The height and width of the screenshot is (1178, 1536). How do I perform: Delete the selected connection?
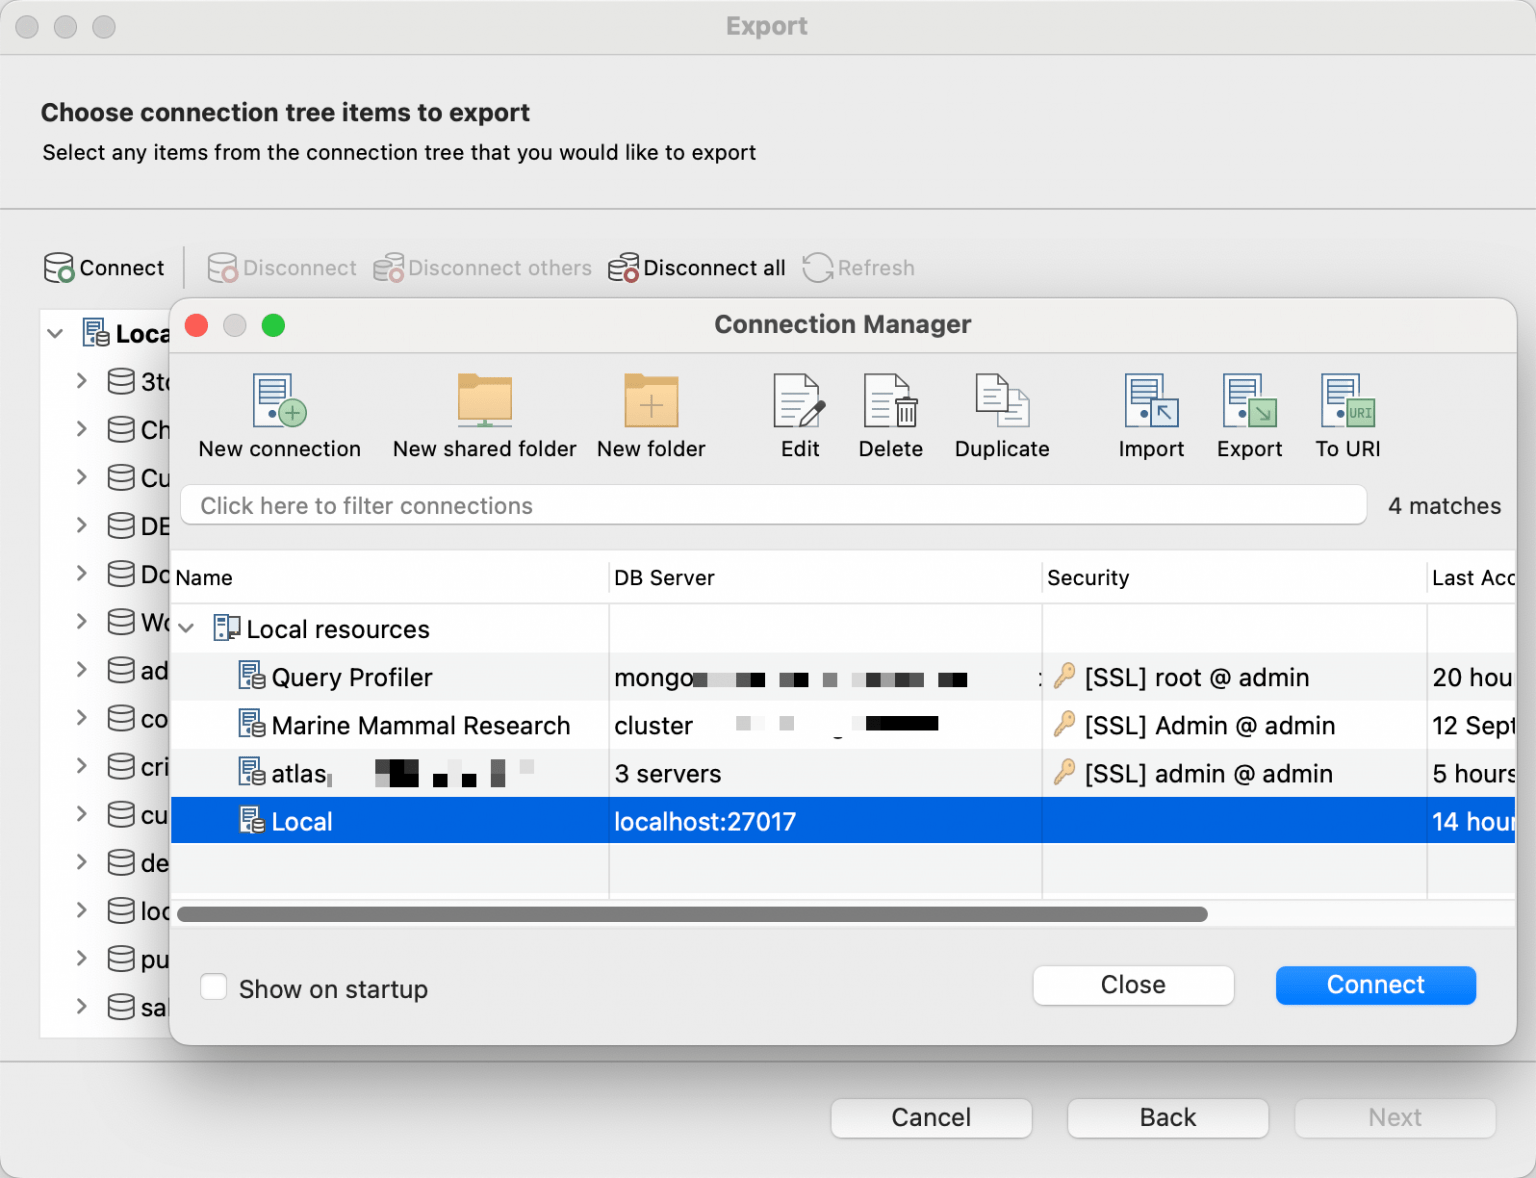(x=890, y=402)
